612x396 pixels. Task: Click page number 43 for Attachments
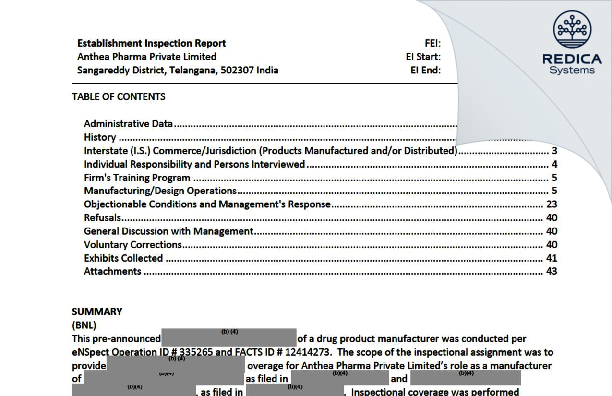click(552, 271)
